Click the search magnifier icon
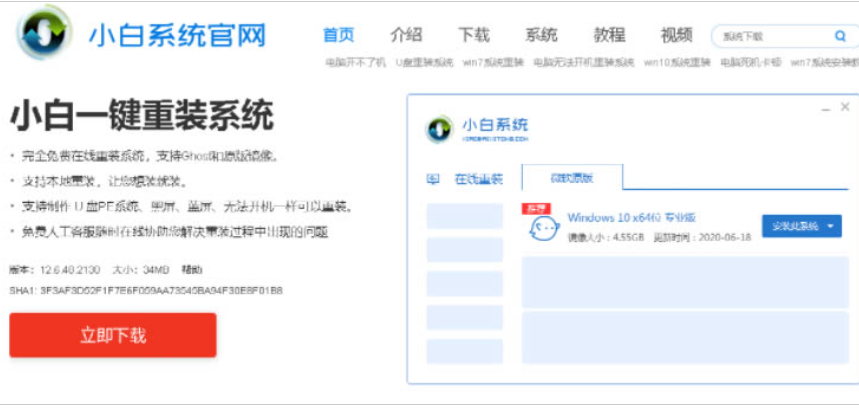The height and width of the screenshot is (408, 859). (840, 36)
